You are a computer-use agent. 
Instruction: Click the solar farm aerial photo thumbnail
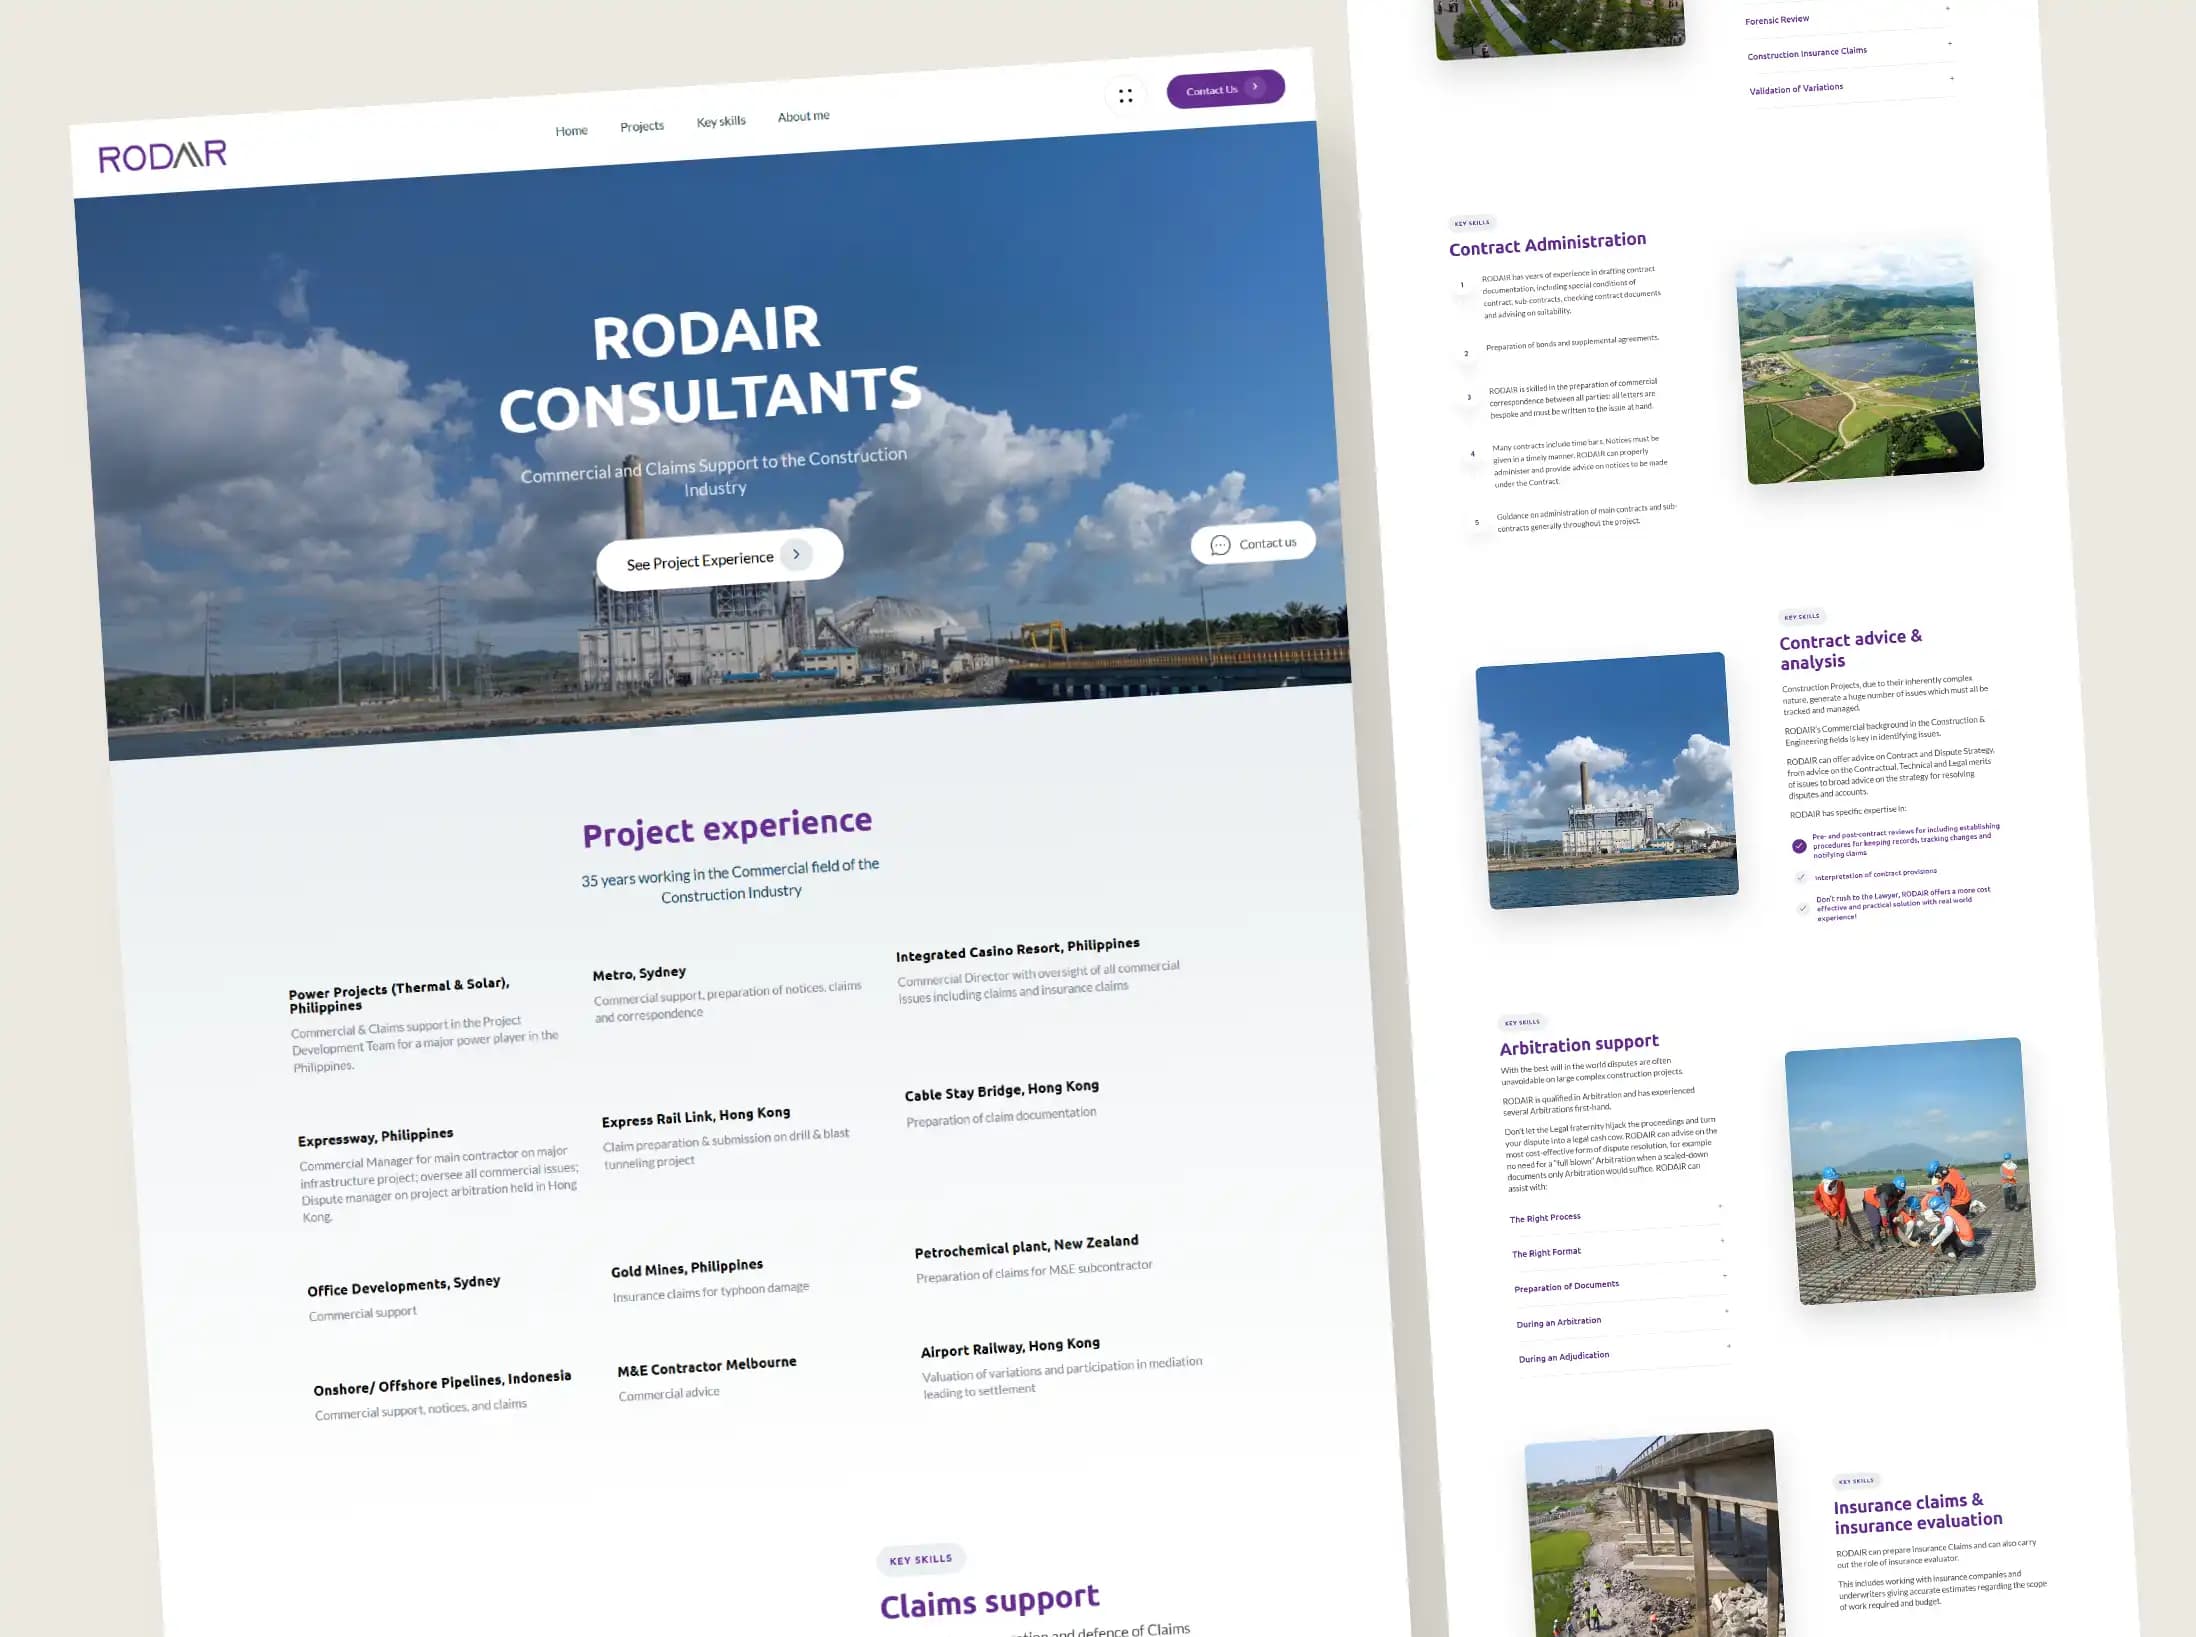point(1861,368)
